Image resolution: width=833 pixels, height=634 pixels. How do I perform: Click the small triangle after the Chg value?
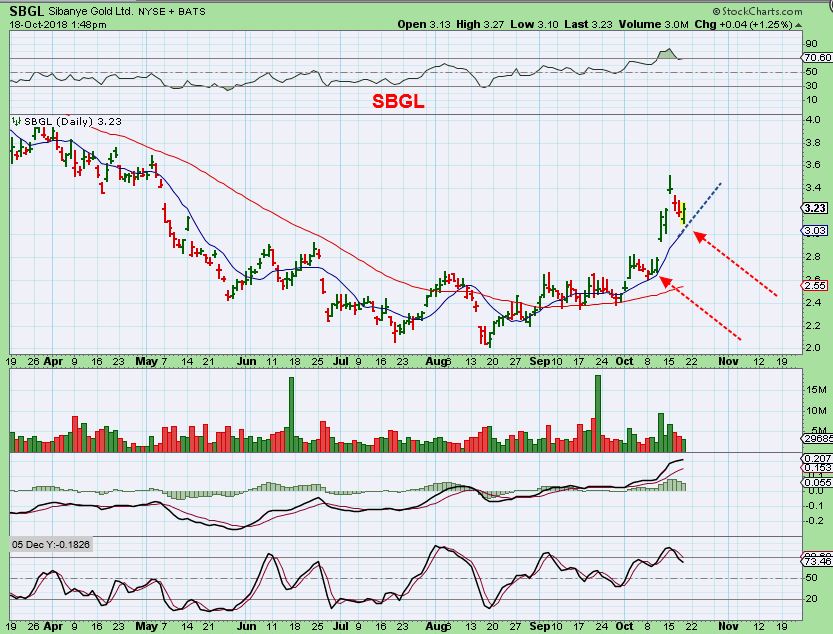[798, 25]
